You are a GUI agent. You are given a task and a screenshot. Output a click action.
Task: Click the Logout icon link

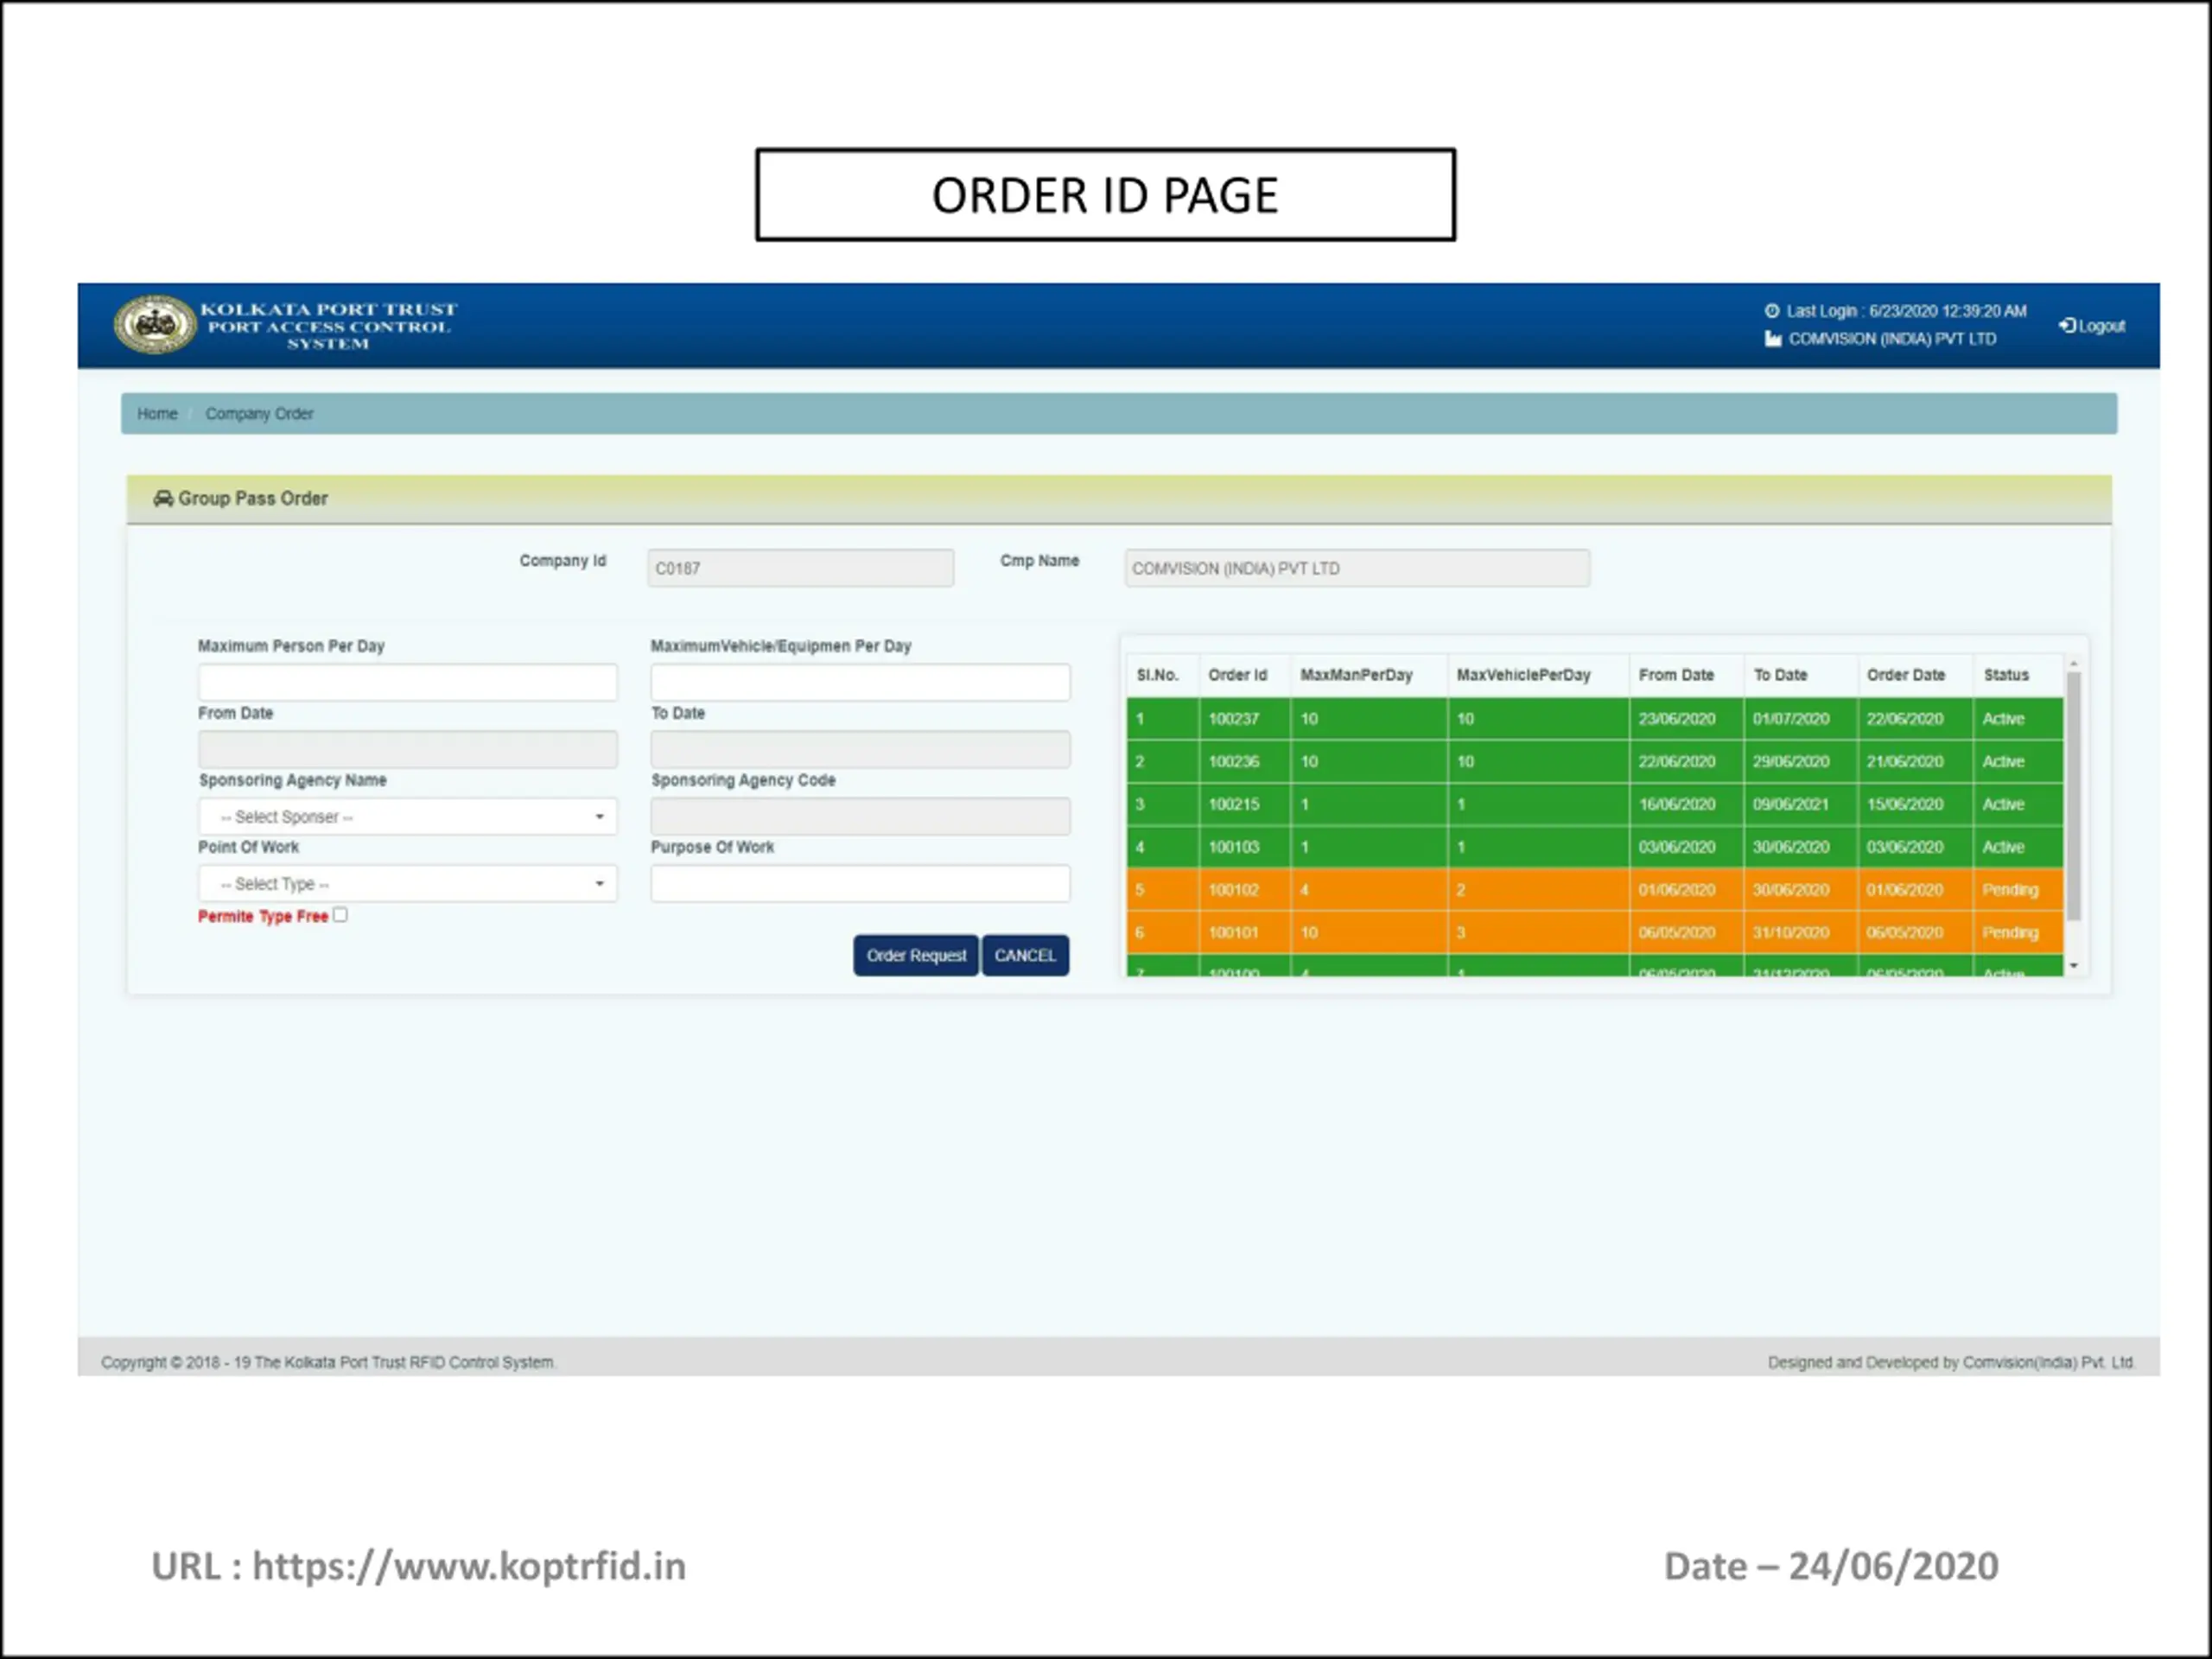click(x=2092, y=326)
